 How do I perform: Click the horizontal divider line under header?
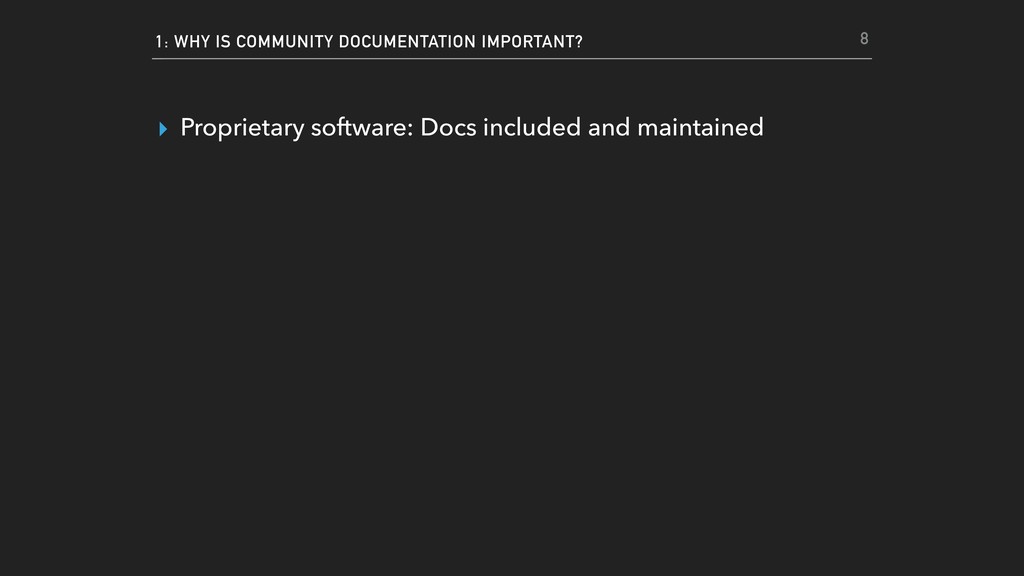pyautogui.click(x=512, y=58)
